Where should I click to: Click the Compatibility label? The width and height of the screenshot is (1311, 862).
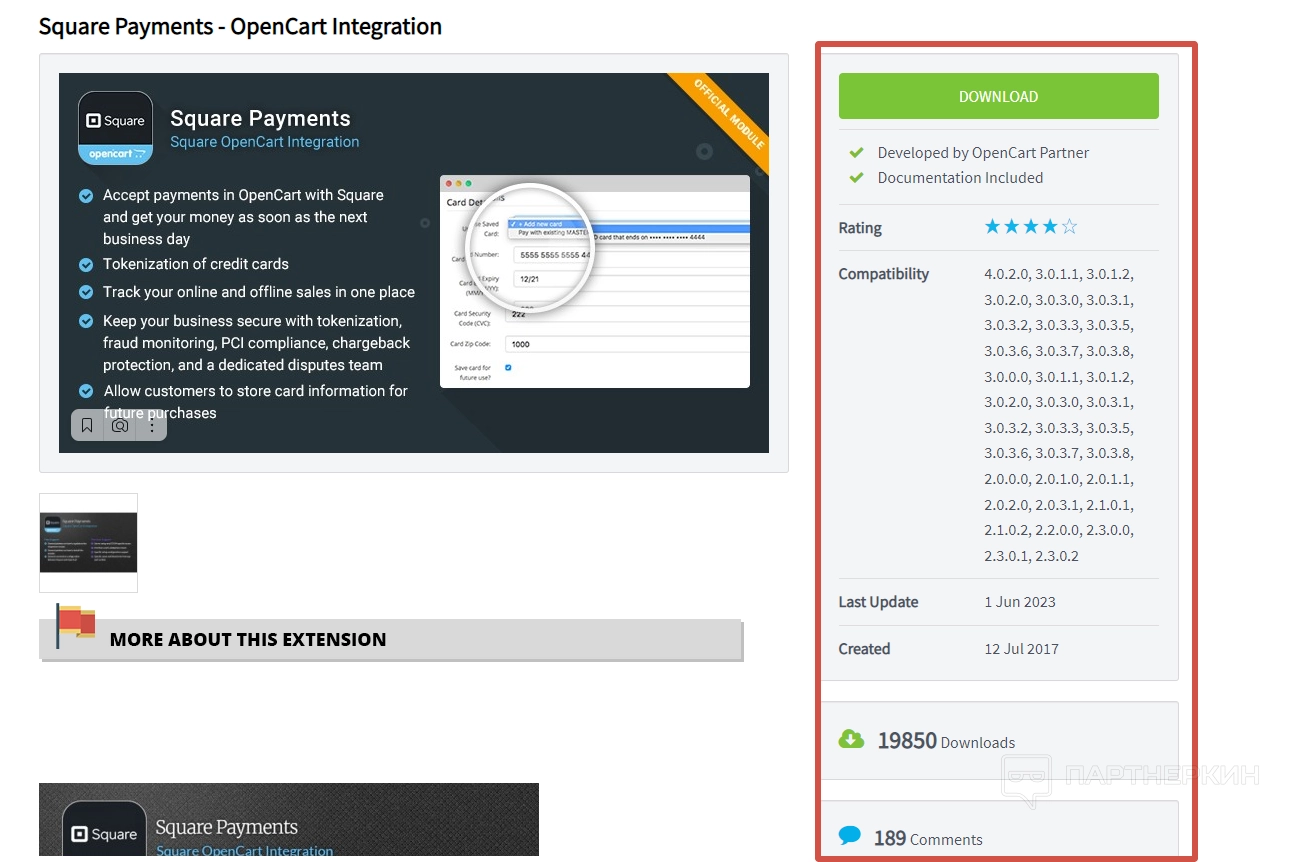pos(884,274)
